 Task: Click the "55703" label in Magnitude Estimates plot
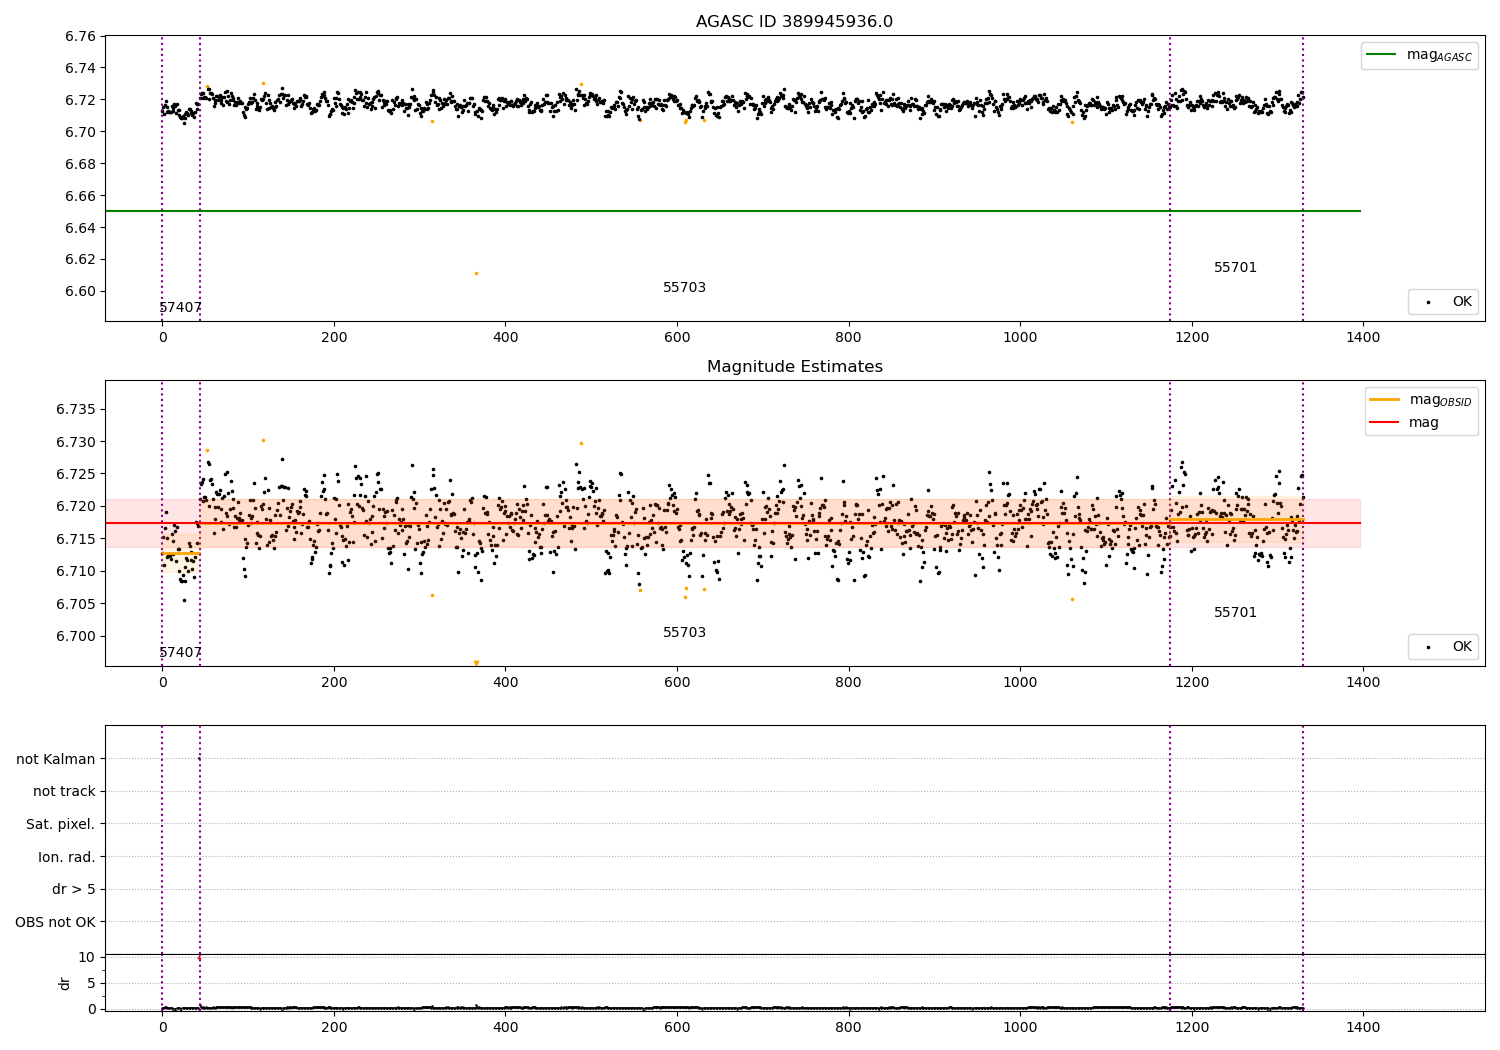[x=684, y=633]
